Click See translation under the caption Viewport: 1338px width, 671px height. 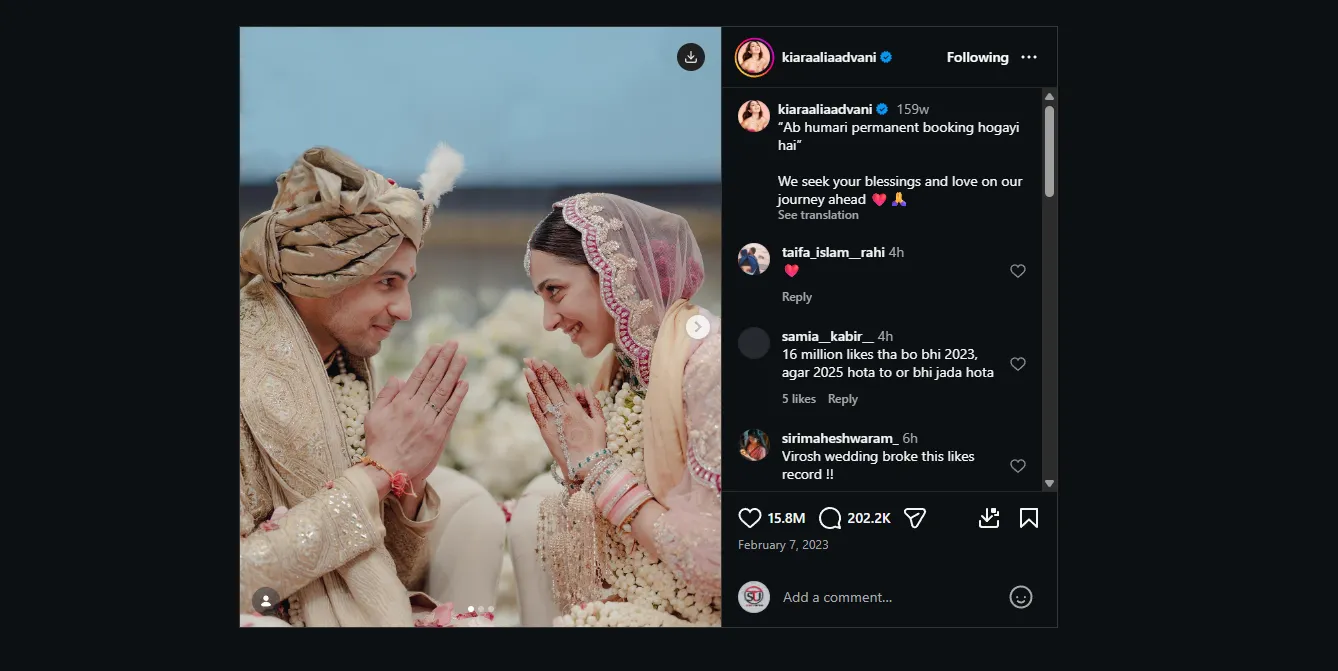pos(818,215)
